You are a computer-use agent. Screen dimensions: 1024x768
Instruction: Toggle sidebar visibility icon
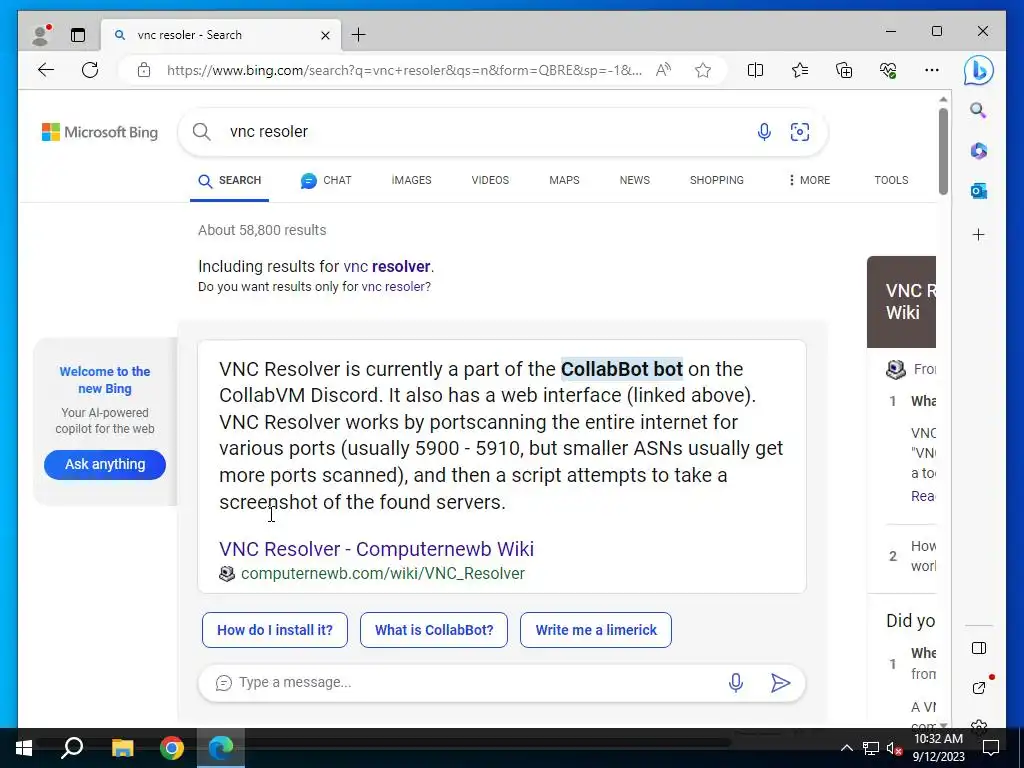point(978,648)
